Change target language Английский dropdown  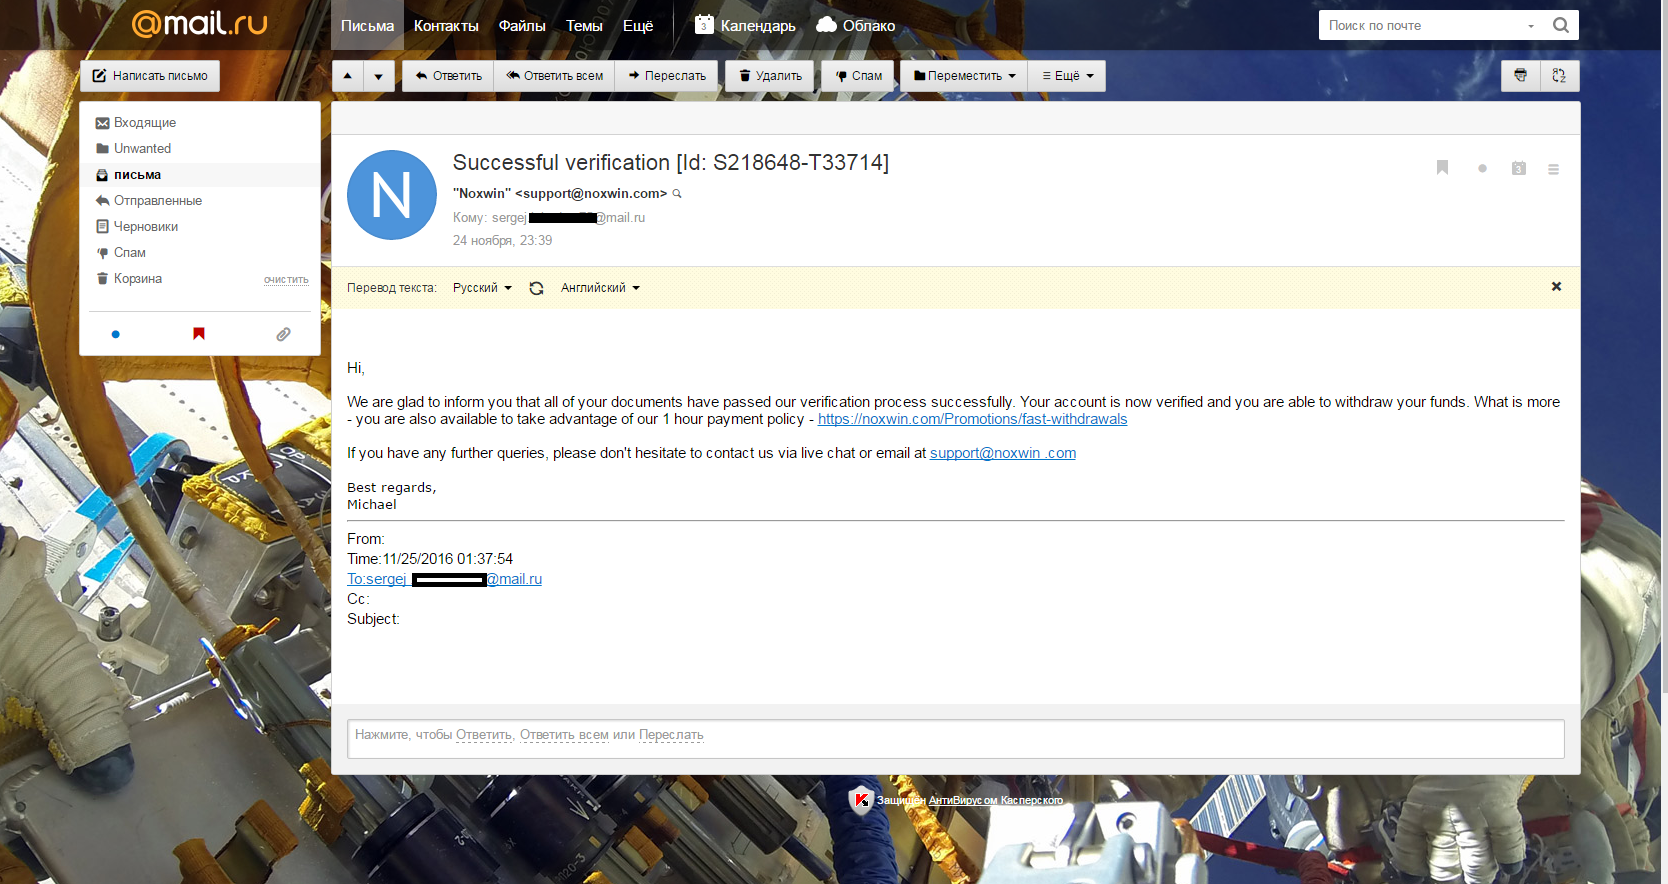[600, 288]
